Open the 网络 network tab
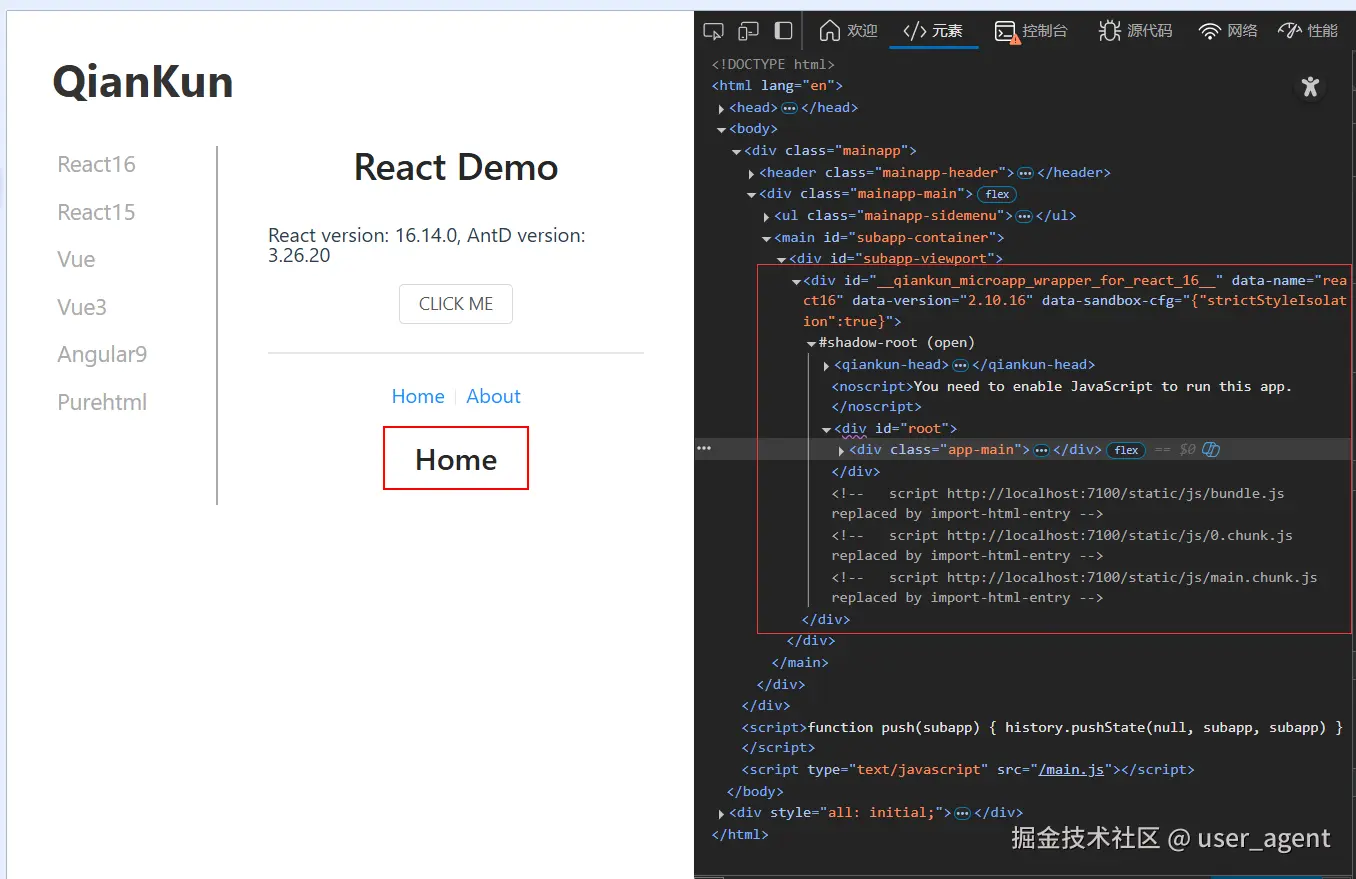The width and height of the screenshot is (1356, 879). 1228,31
